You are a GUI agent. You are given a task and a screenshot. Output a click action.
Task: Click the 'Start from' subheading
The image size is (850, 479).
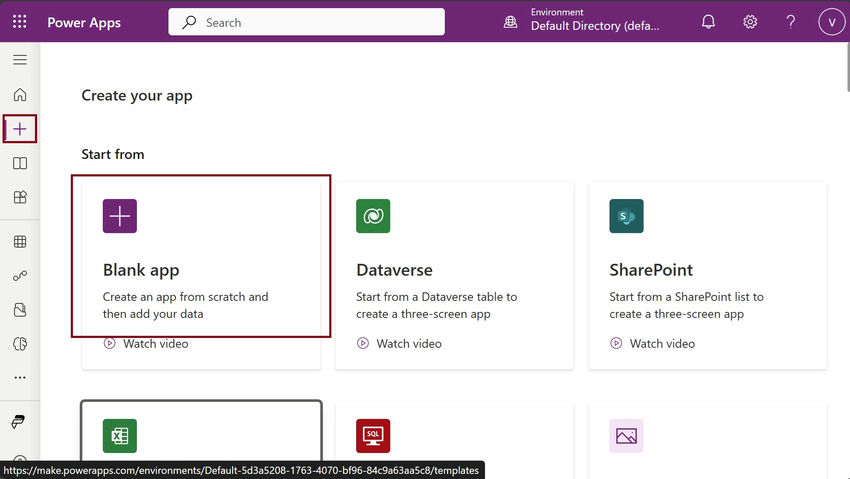coord(113,154)
